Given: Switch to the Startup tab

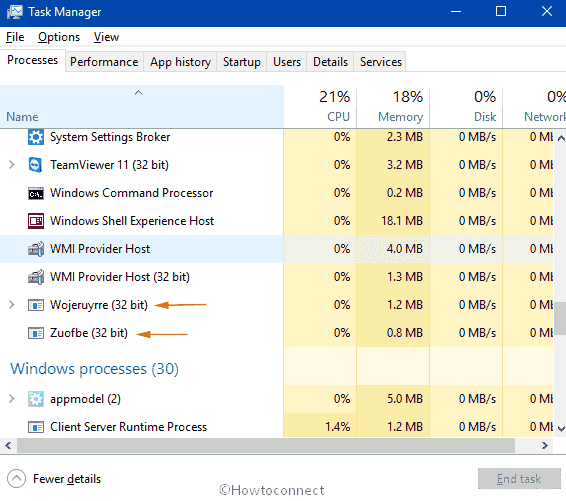Looking at the screenshot, I should pos(241,62).
